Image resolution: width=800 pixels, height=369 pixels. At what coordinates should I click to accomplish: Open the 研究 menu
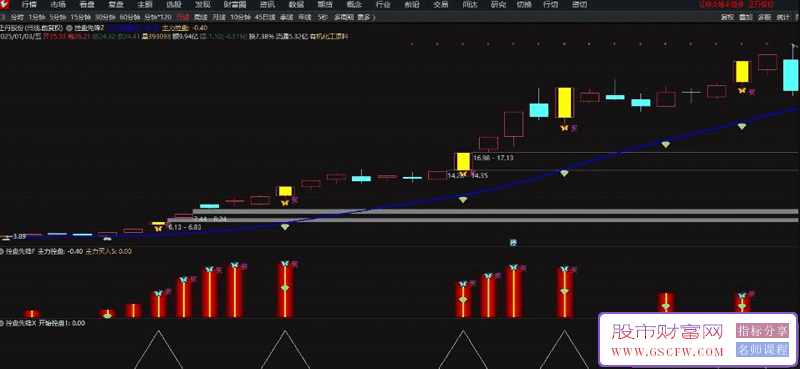(498, 5)
